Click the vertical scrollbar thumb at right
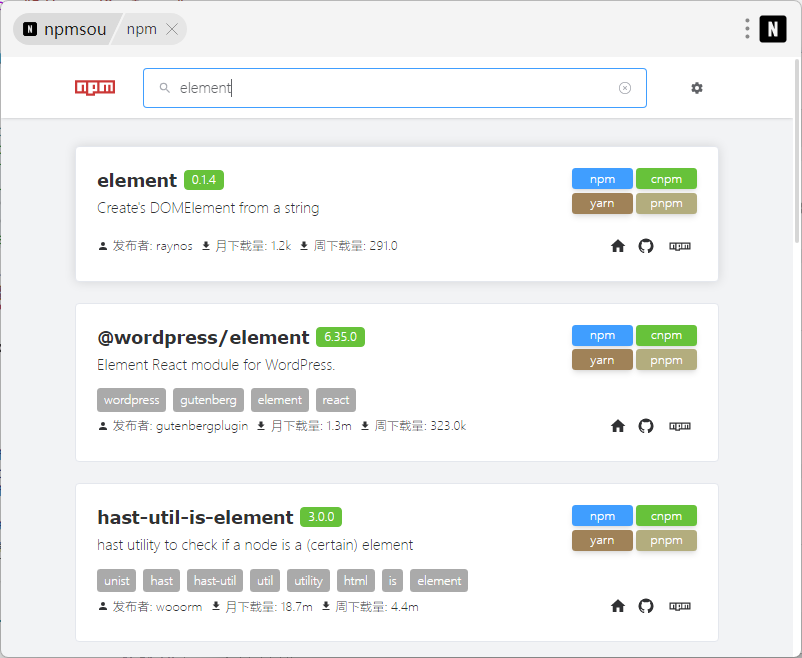Screen dimensions: 802x658 coord(797,151)
